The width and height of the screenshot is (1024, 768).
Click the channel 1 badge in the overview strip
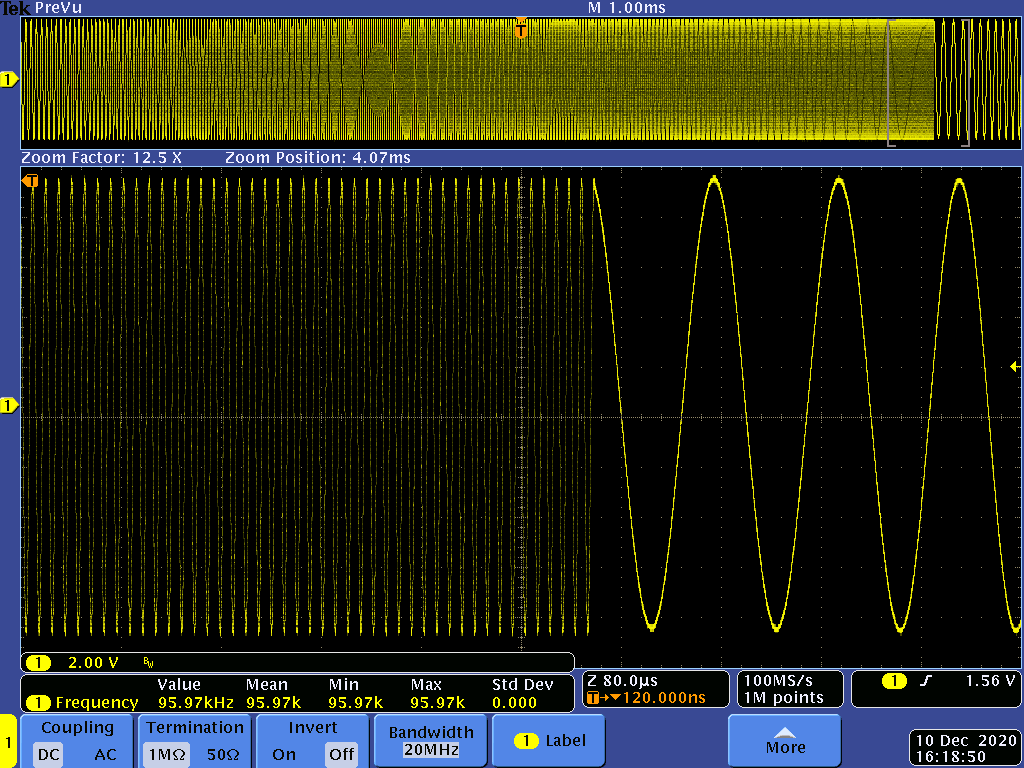click(9, 80)
